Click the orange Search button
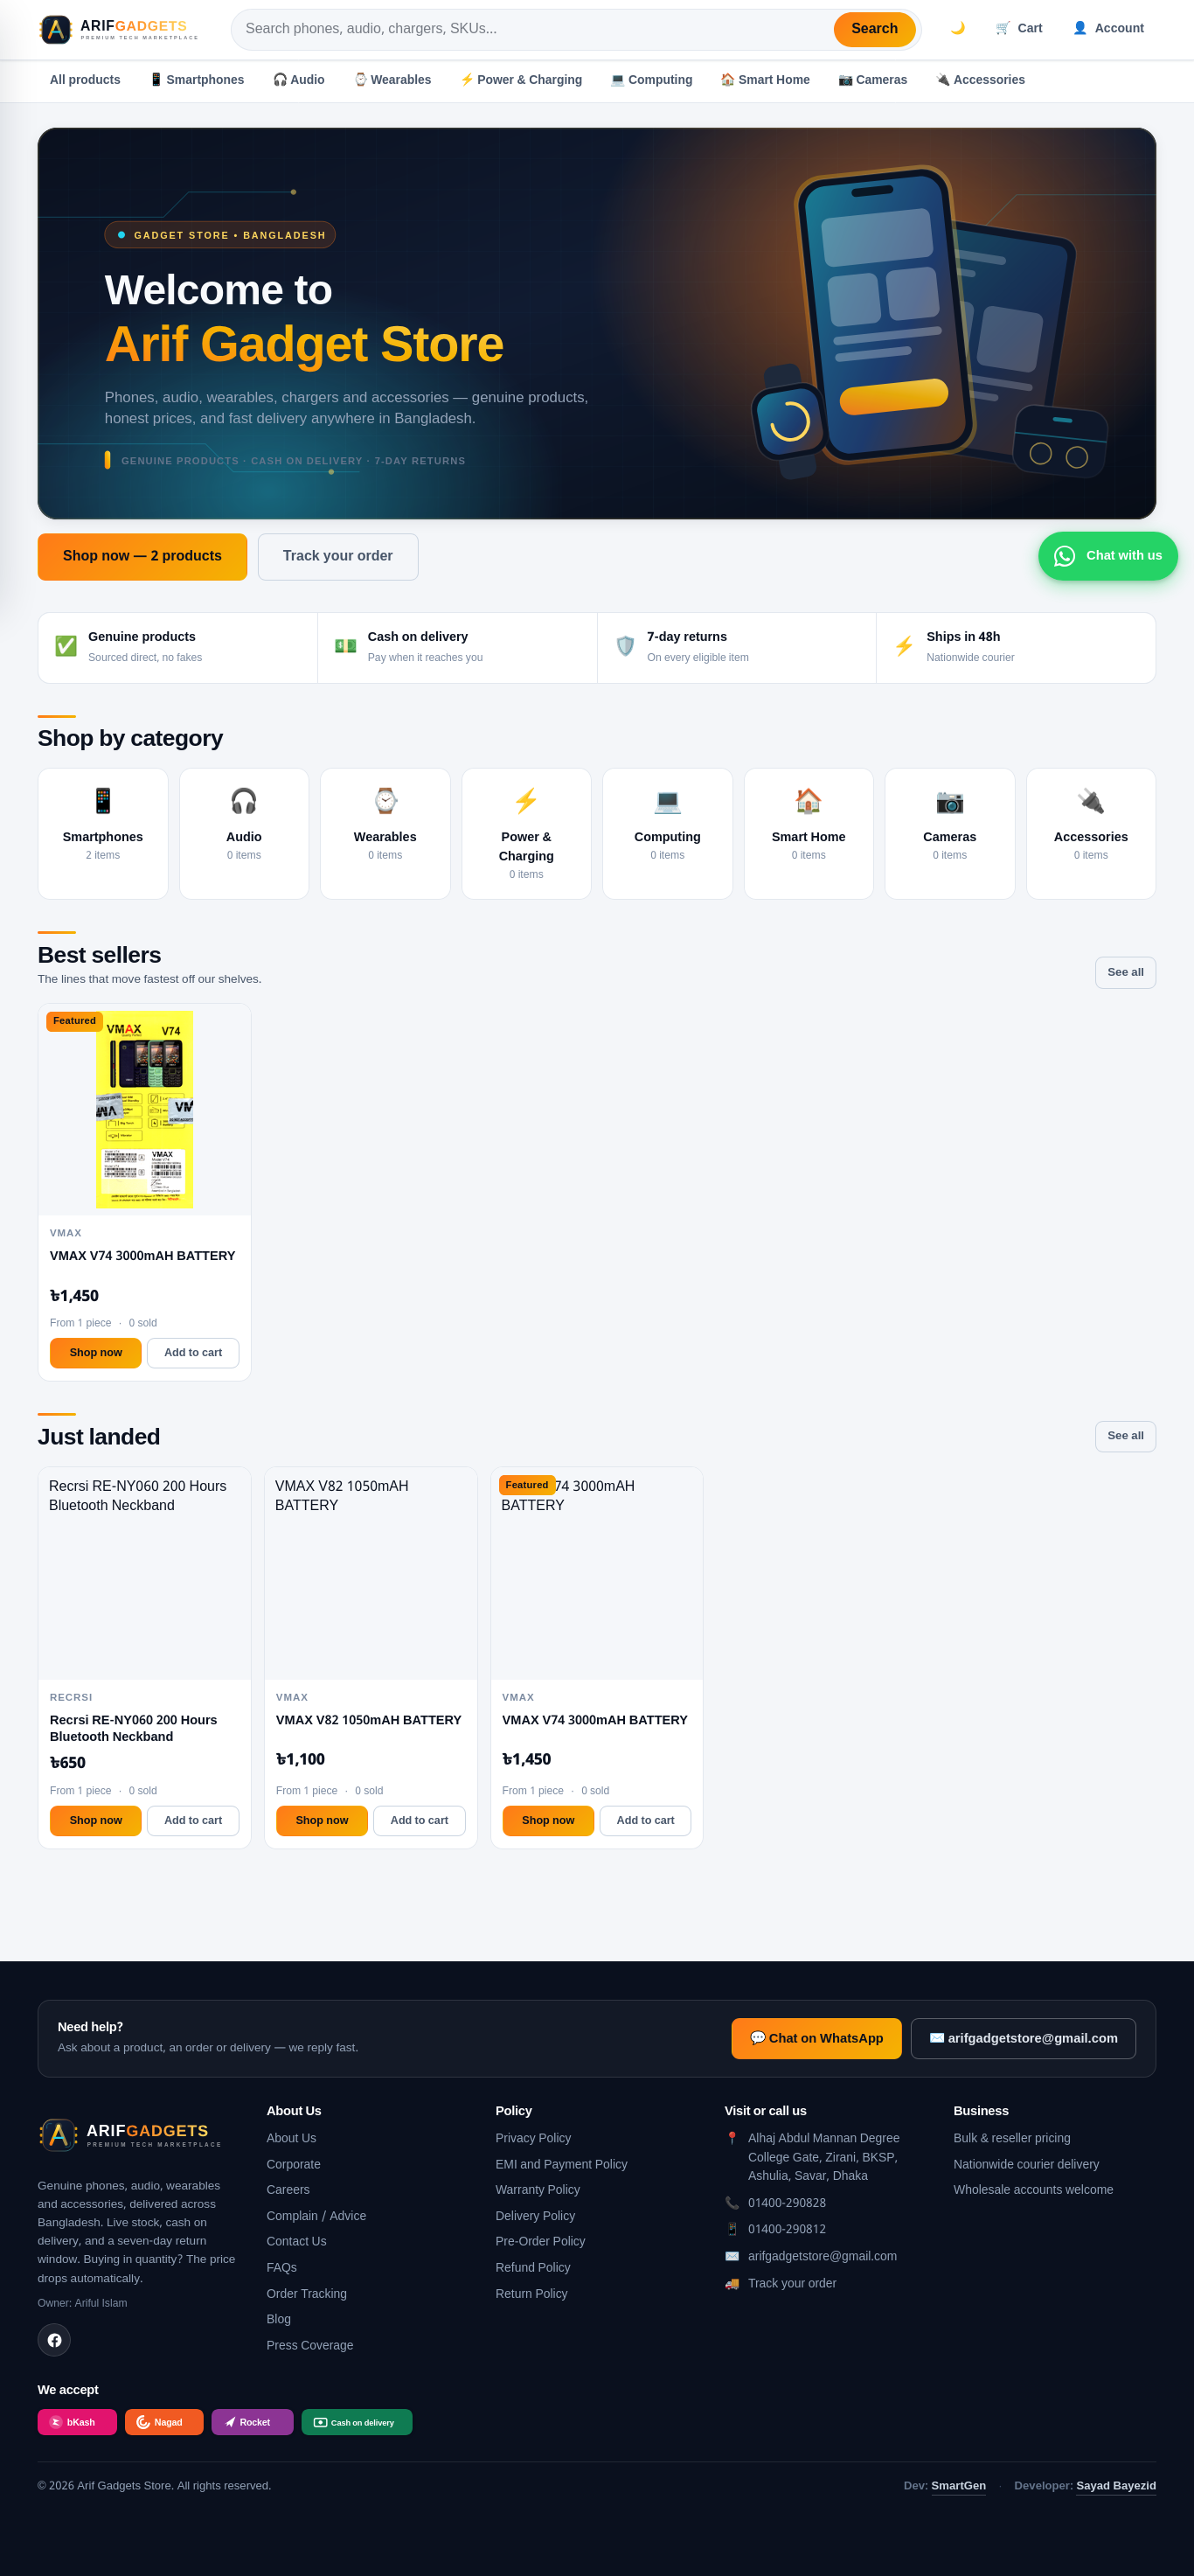1194x2576 pixels. click(x=874, y=29)
